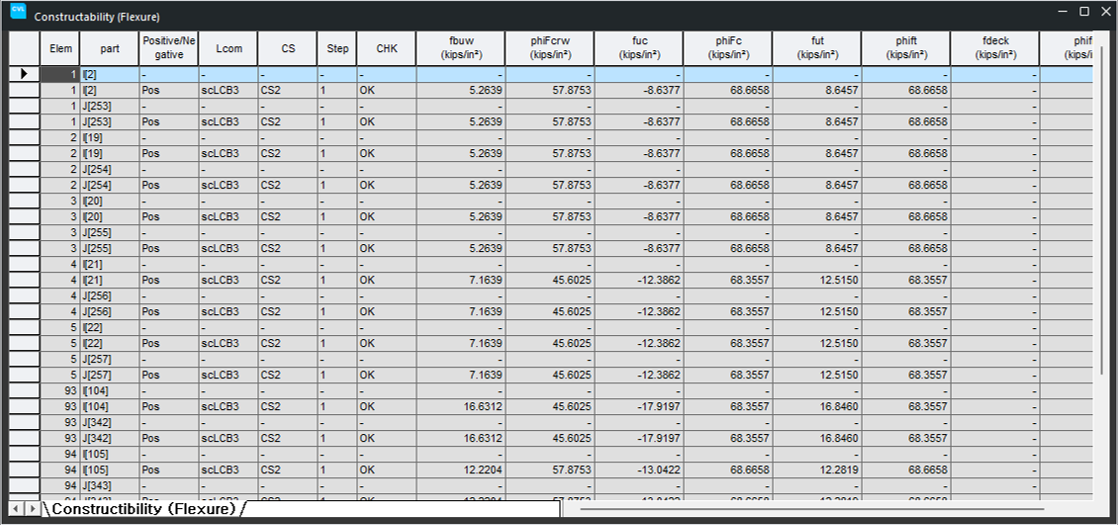Click the tab scroll left arrow
1118x525 pixels.
(15, 509)
